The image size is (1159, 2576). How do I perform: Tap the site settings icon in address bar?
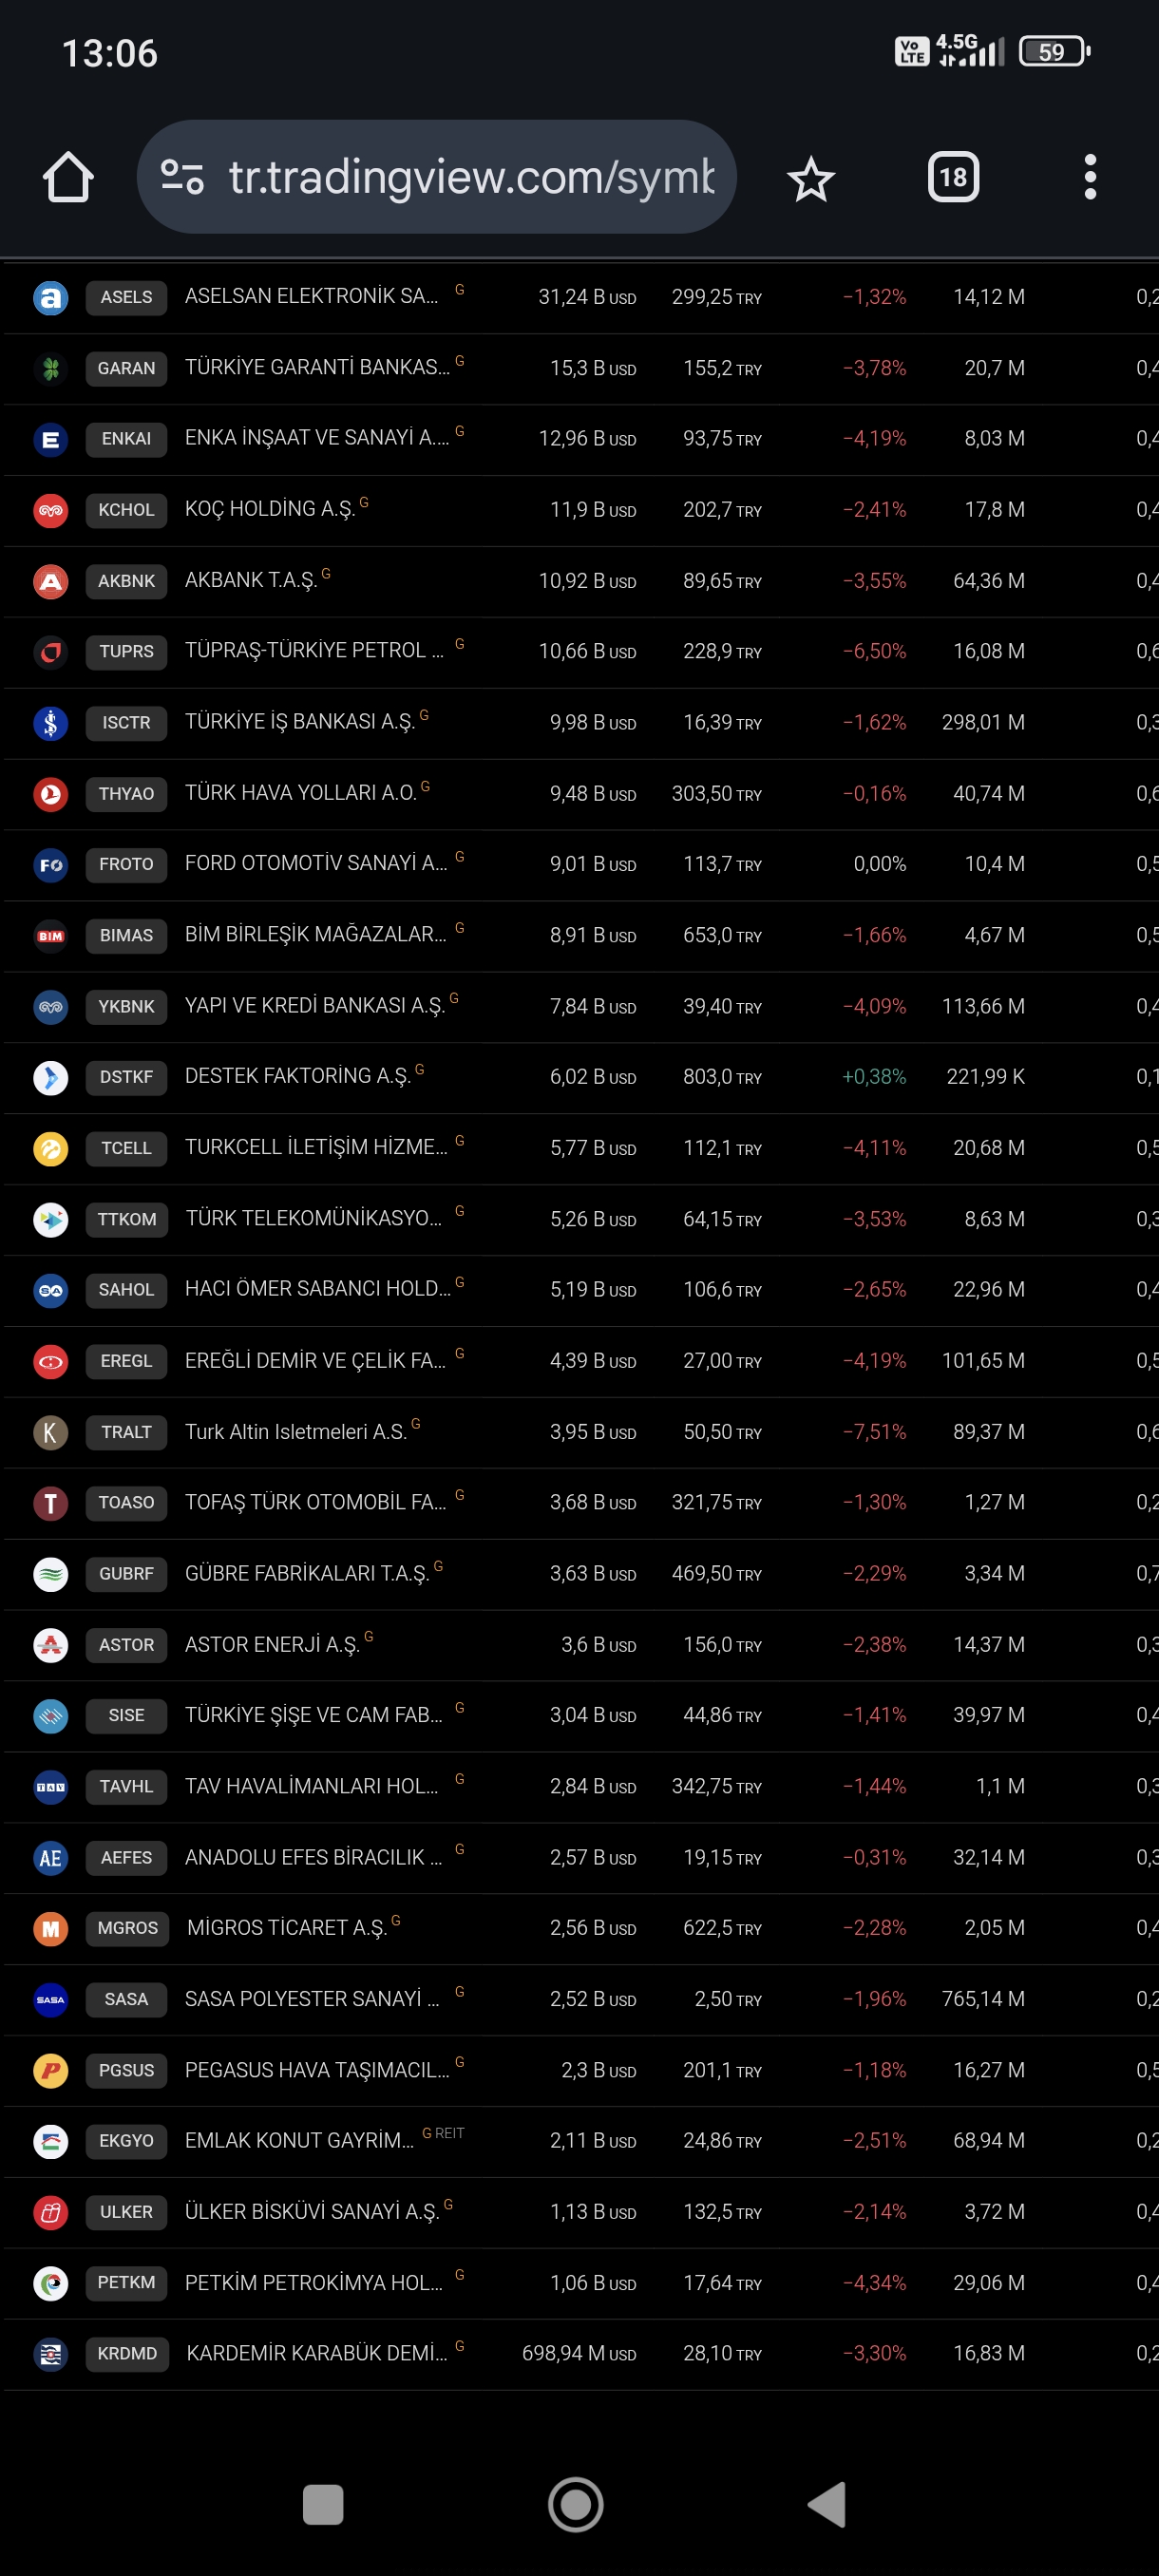[182, 177]
